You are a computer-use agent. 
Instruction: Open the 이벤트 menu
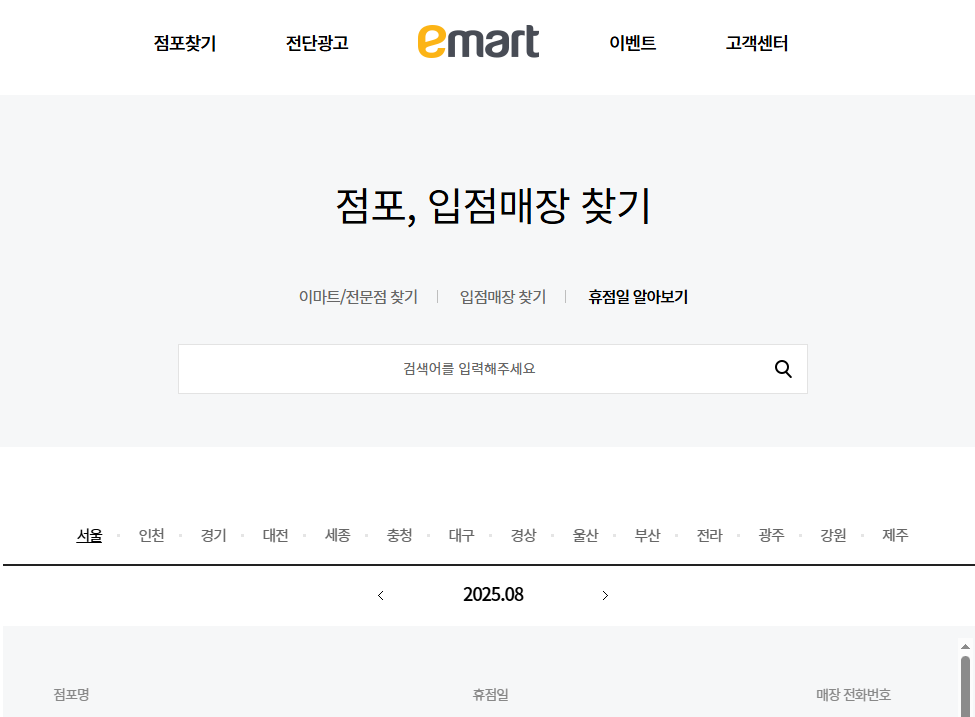tap(632, 43)
